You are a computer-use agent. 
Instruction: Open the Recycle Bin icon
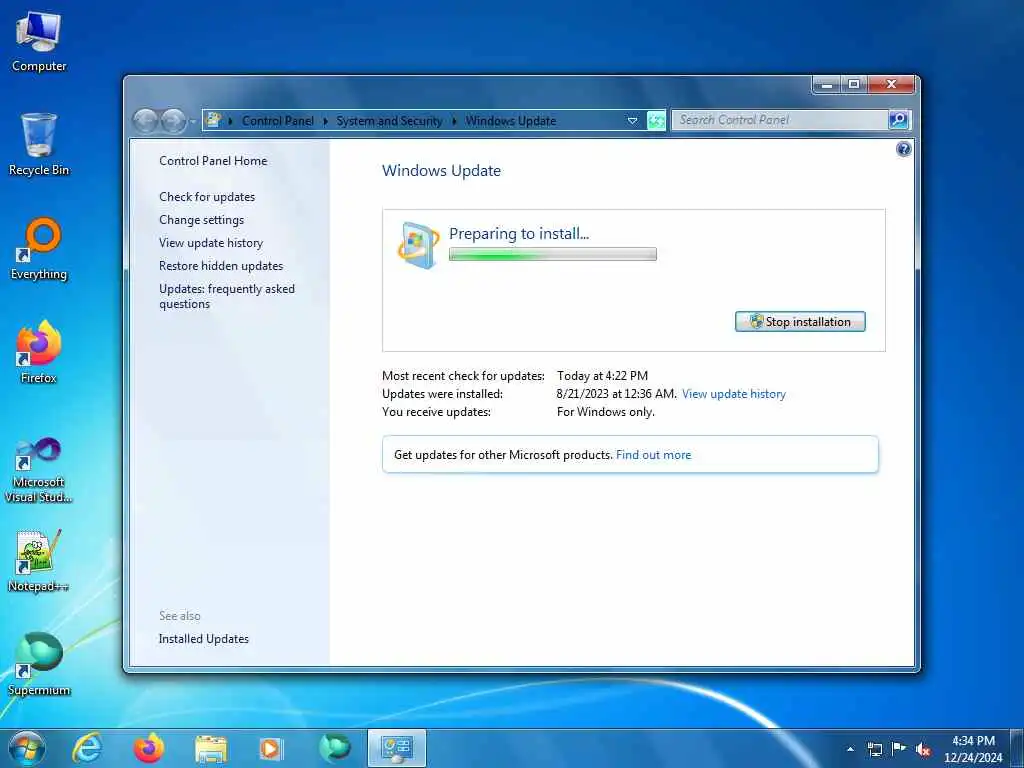[x=39, y=145]
